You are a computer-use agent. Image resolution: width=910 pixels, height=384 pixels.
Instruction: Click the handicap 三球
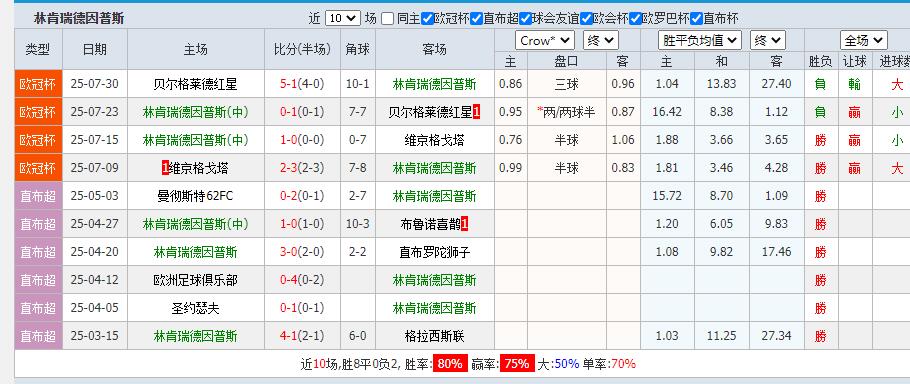click(x=566, y=84)
